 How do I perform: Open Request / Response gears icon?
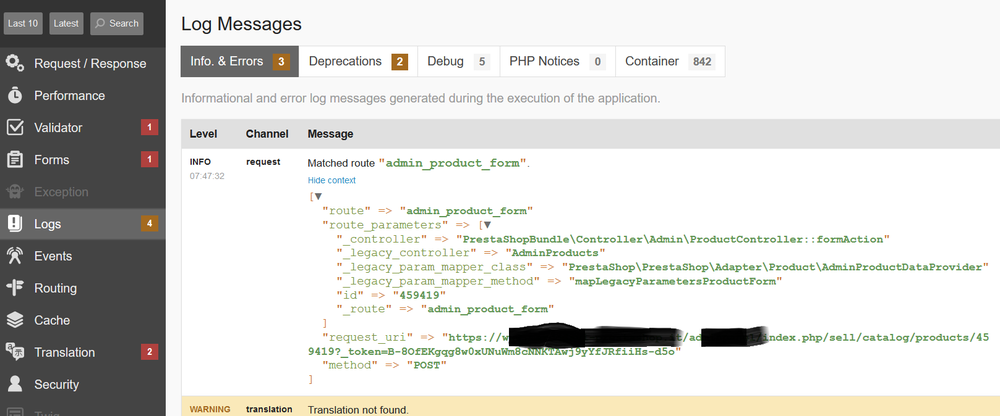[x=15, y=63]
